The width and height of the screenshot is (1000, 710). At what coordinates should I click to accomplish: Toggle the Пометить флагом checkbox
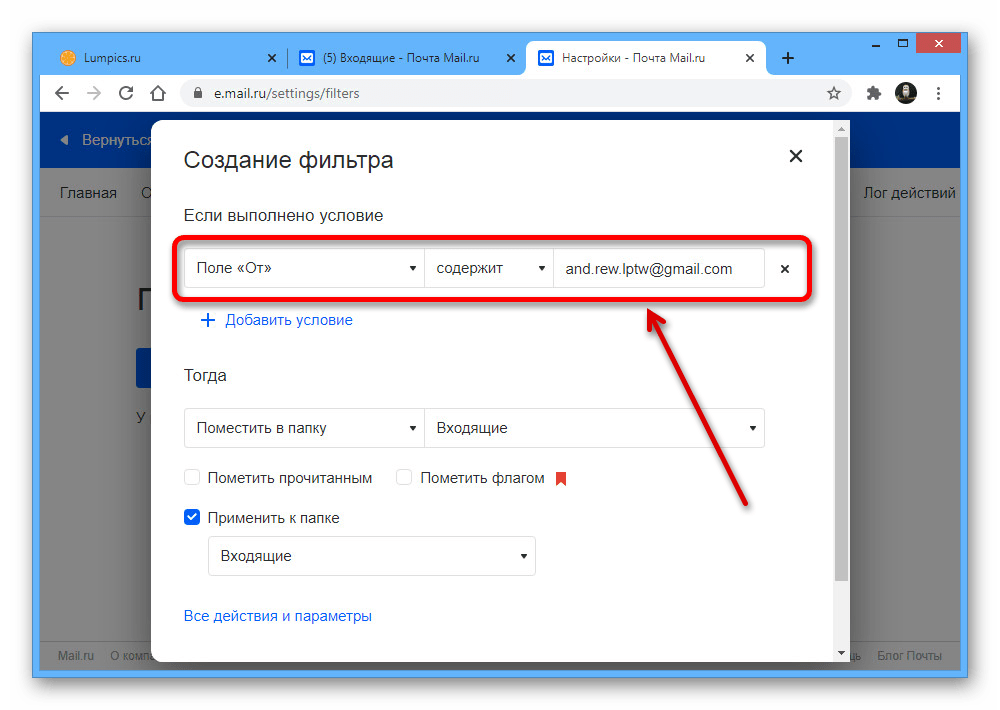[x=404, y=478]
